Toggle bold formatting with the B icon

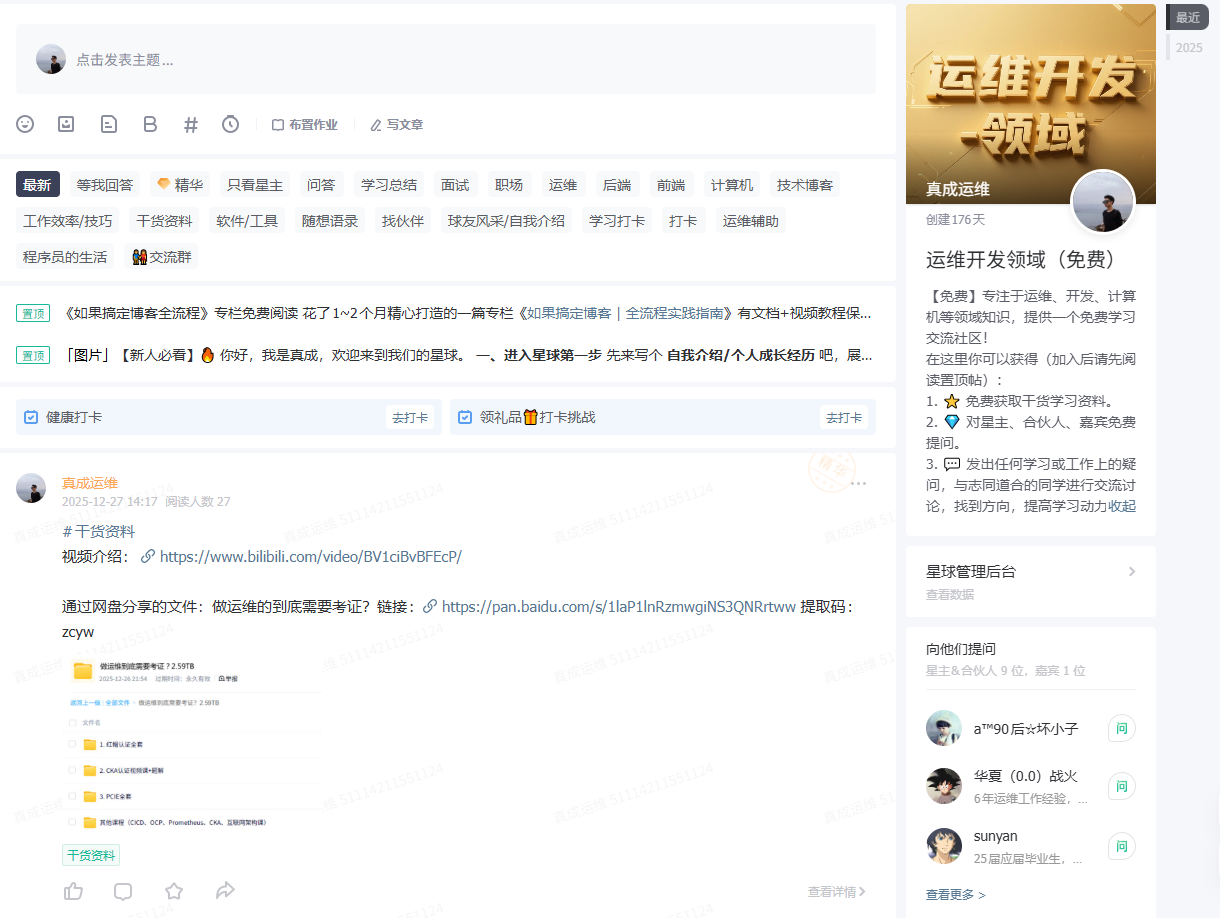(150, 124)
